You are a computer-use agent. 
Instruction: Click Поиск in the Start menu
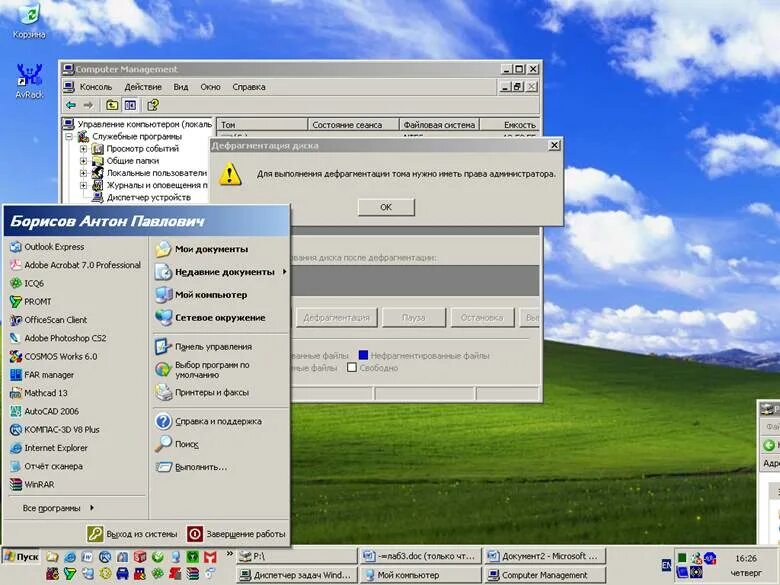tap(177, 444)
